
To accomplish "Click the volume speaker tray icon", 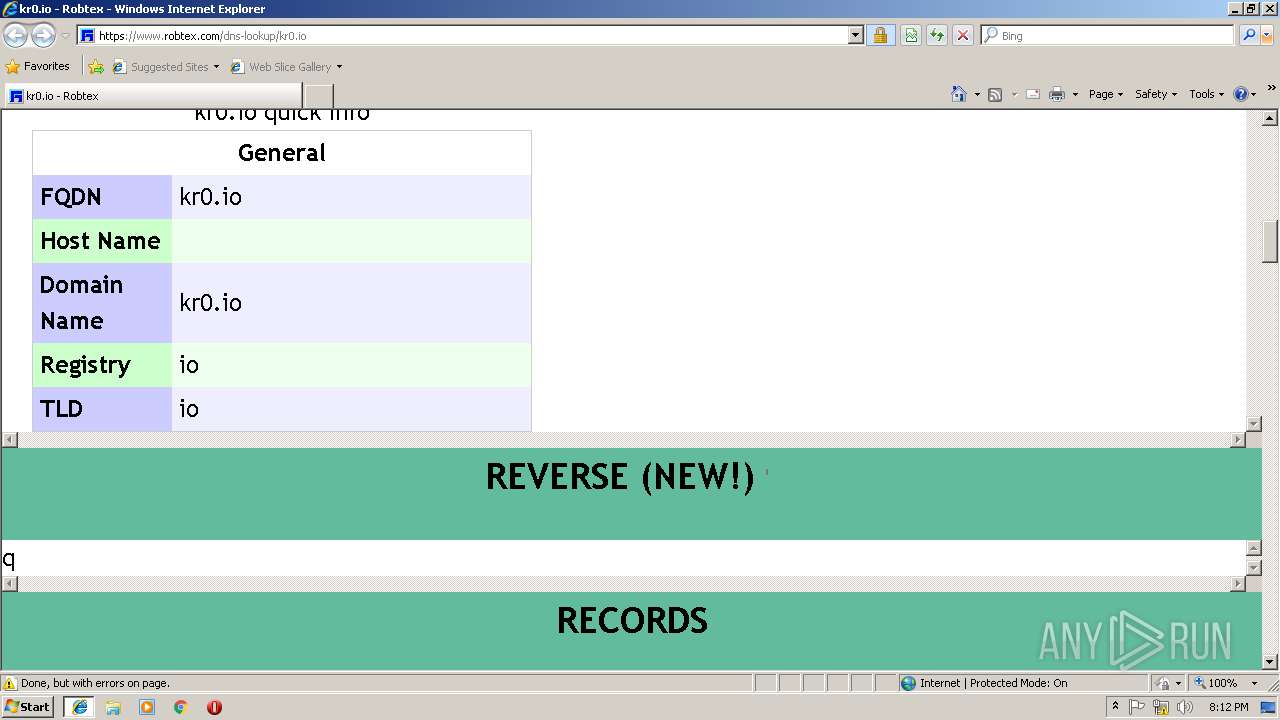I will tap(1186, 707).
